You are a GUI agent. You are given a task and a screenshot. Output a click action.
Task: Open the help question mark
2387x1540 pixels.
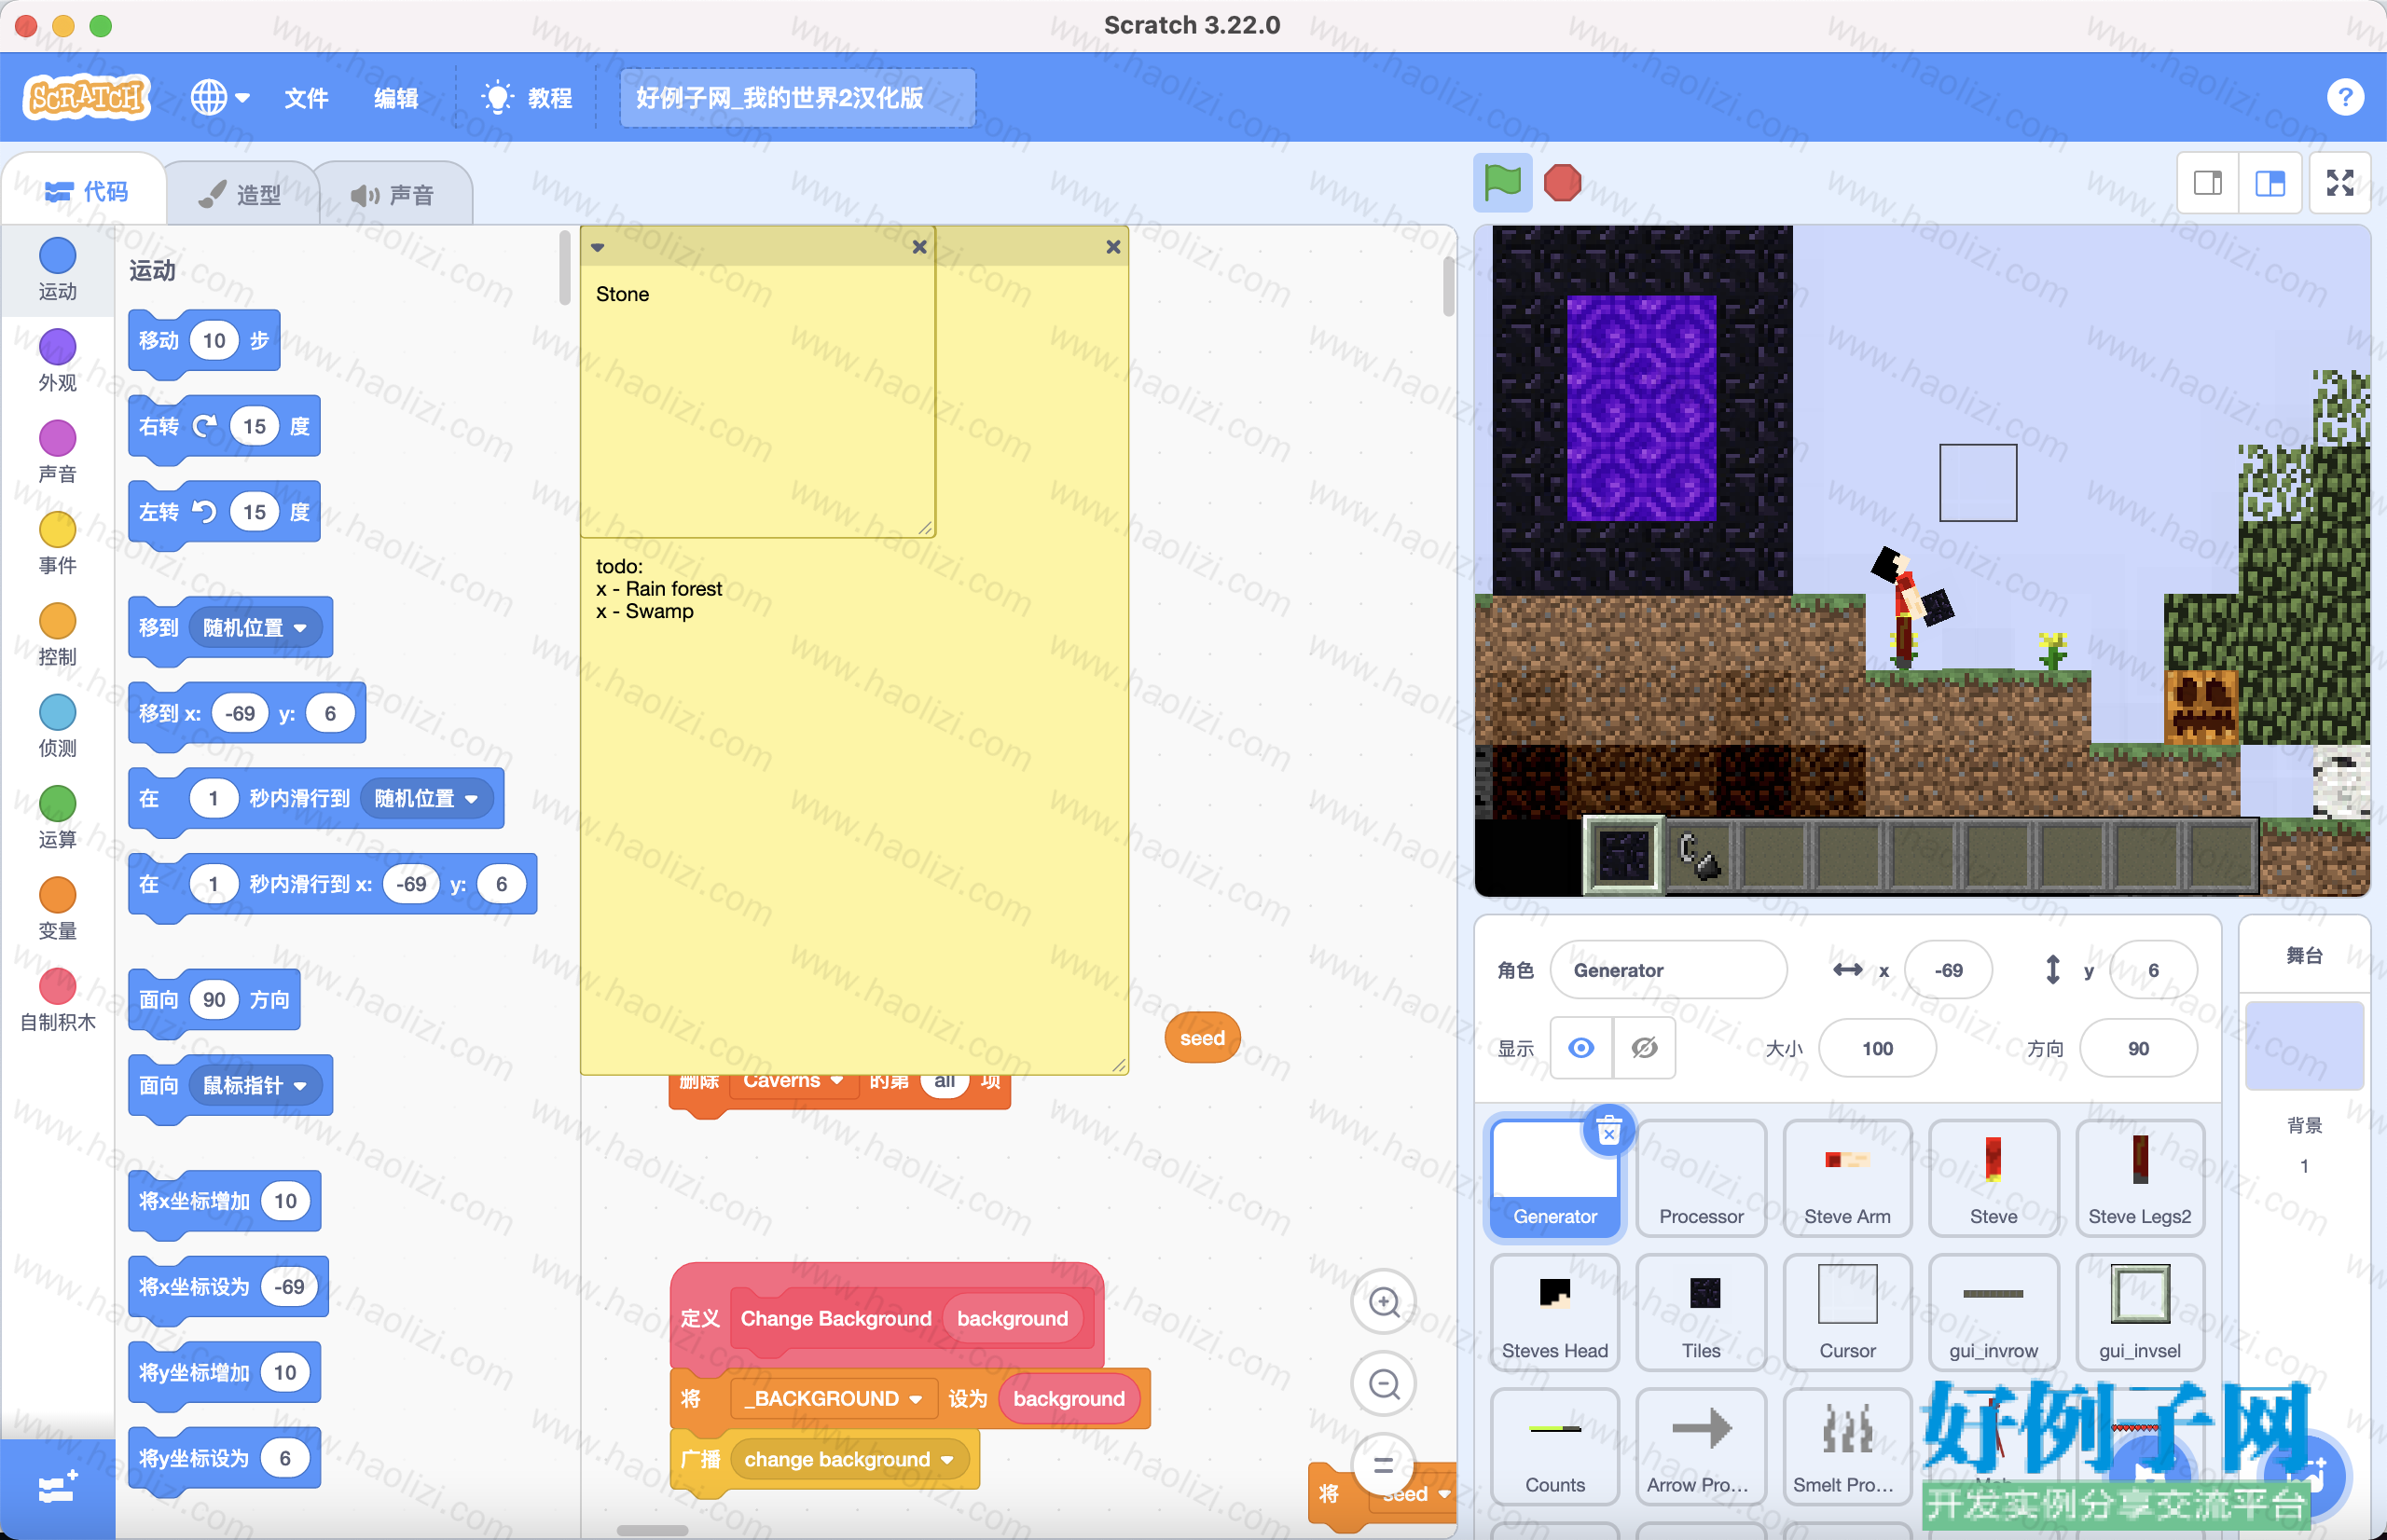pyautogui.click(x=2345, y=97)
